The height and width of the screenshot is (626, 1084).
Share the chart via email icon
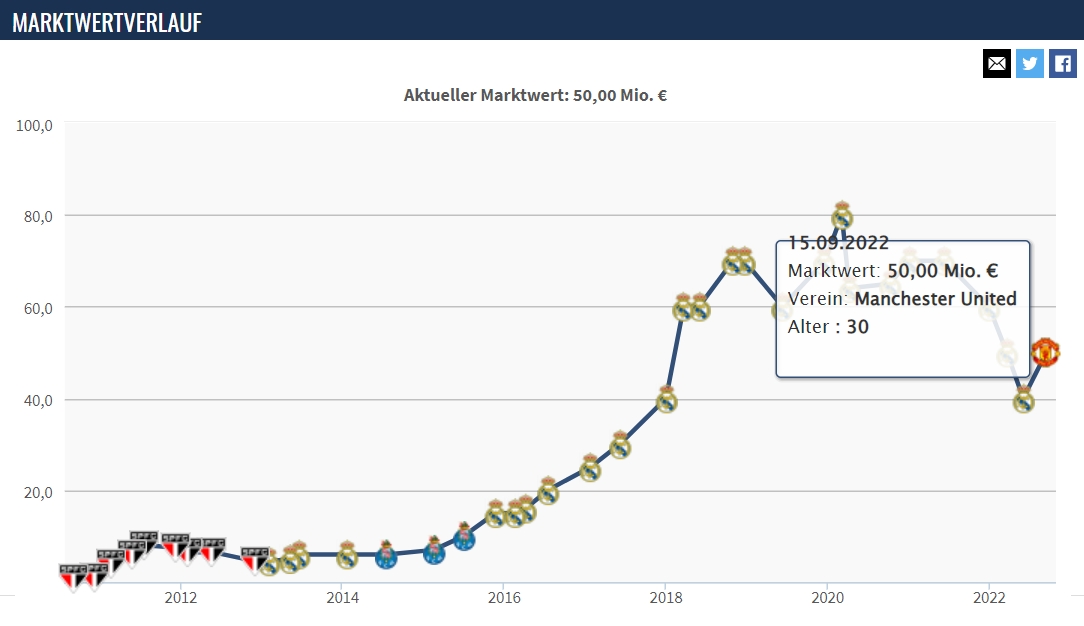tap(996, 64)
